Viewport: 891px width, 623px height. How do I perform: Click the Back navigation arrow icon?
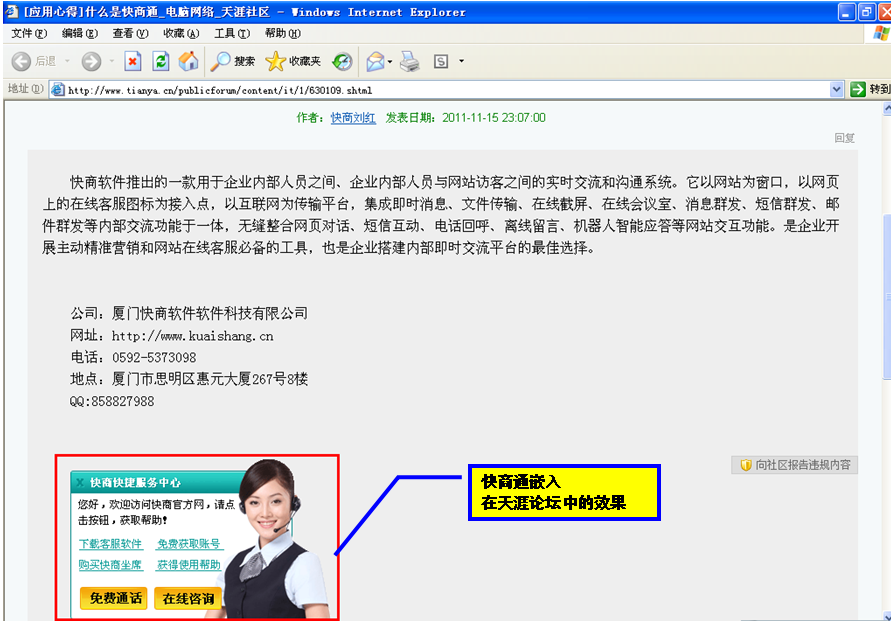pyautogui.click(x=21, y=62)
